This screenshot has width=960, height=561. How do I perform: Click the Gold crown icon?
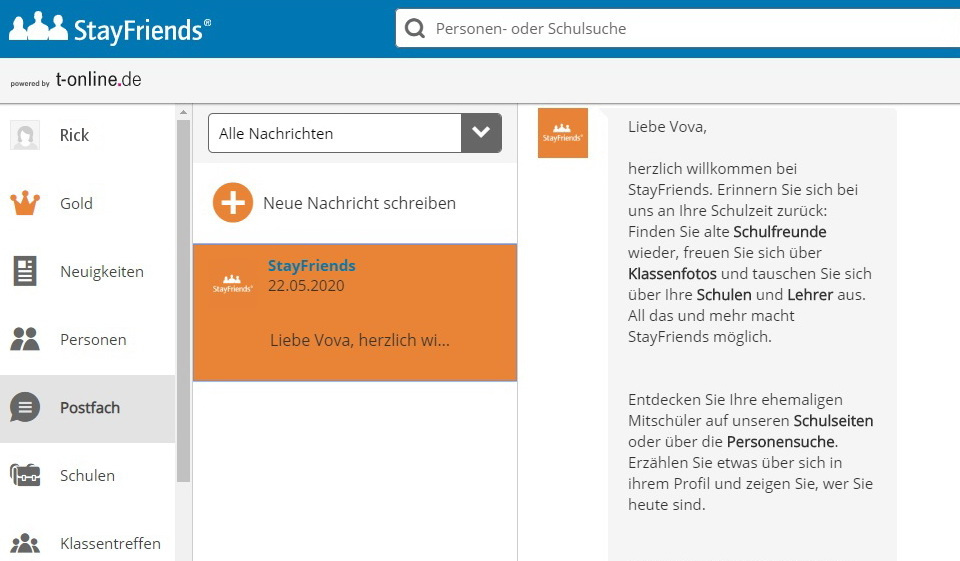coord(25,203)
